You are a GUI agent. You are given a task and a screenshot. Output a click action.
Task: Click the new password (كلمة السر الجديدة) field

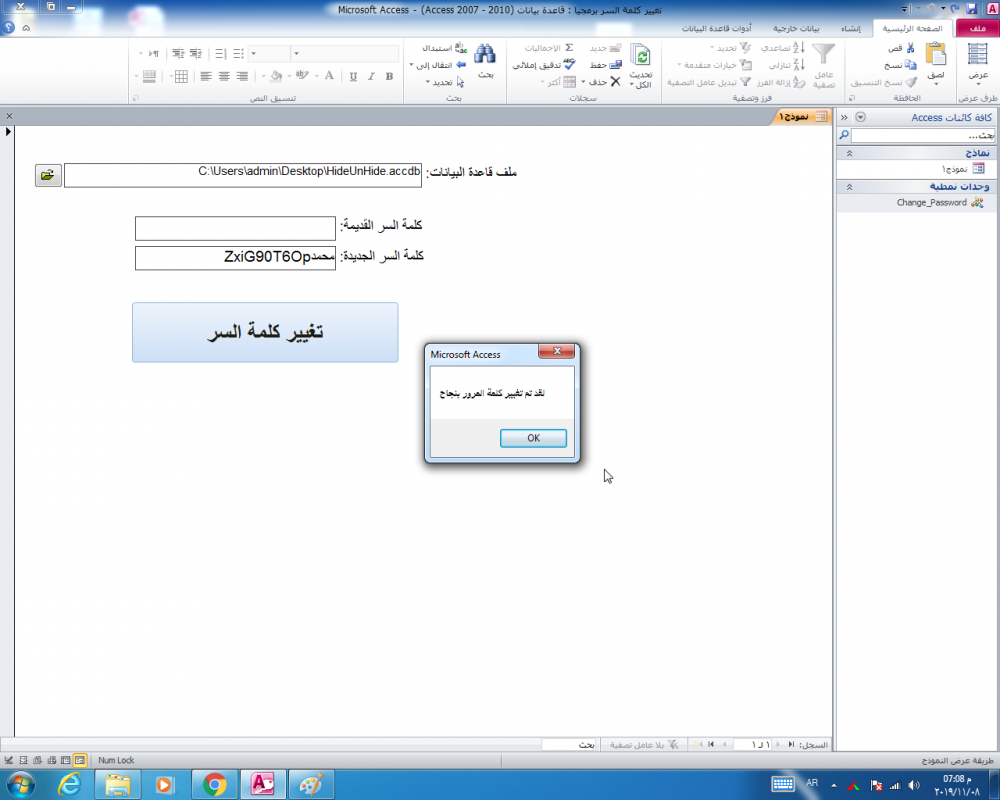(x=235, y=258)
